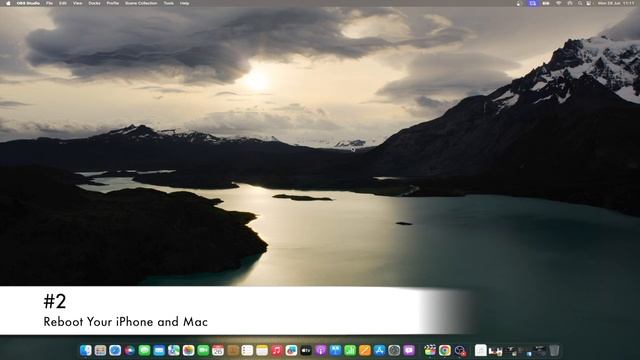The width and height of the screenshot is (640, 360).
Task: Open Freeform app in the Dock
Action: pyautogui.click(x=291, y=350)
